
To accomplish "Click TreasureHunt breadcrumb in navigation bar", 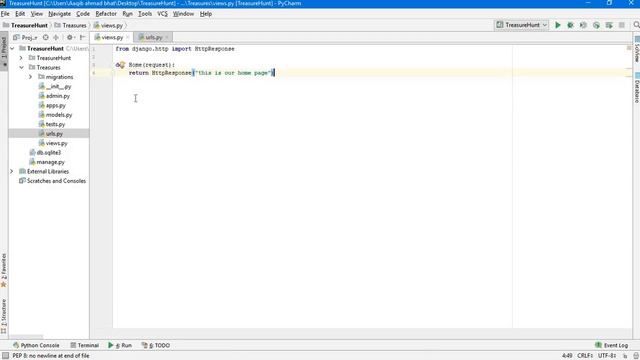I will point(25,25).
